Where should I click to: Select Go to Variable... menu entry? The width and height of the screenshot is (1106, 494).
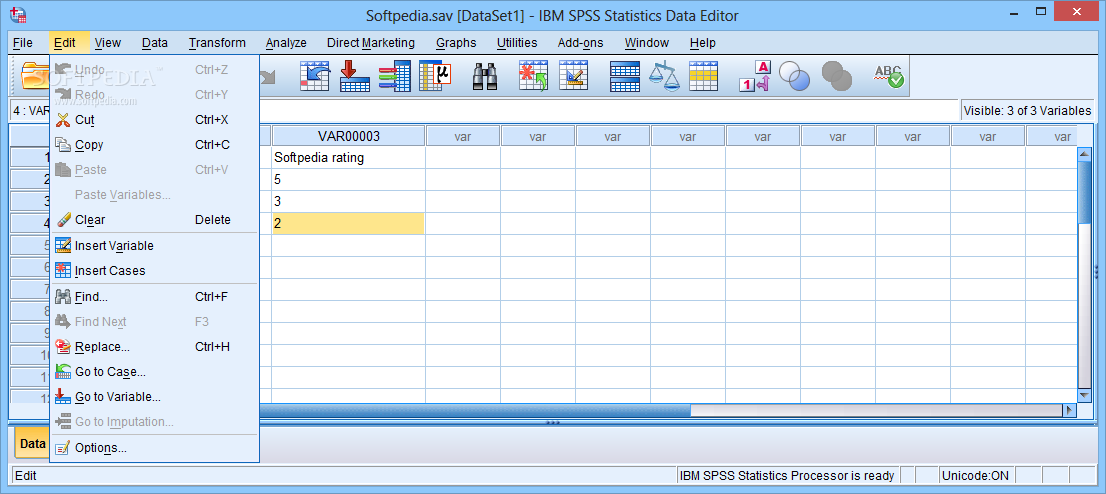pos(154,397)
